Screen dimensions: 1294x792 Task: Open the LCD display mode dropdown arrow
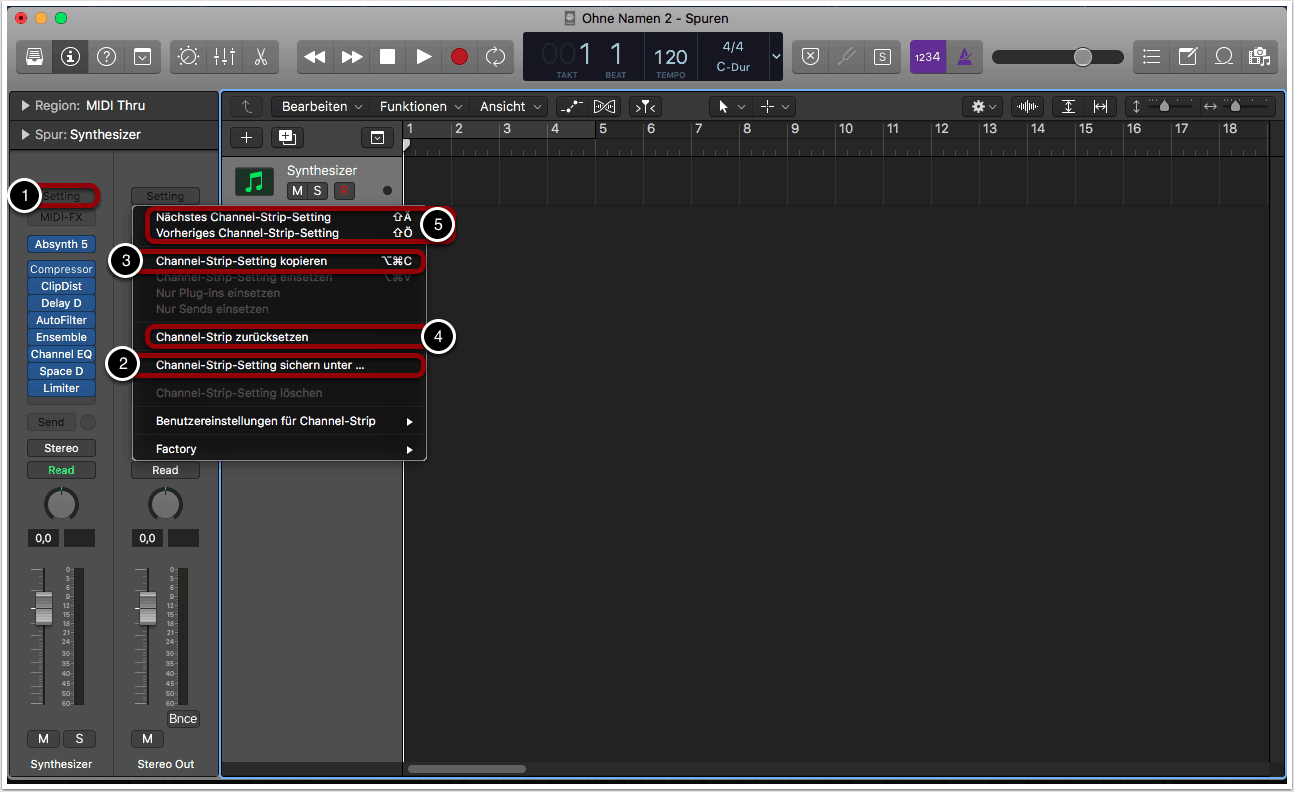[776, 57]
